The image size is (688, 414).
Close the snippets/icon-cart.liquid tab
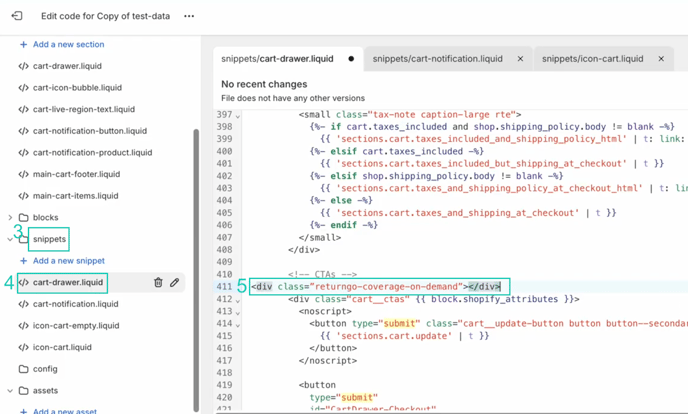point(661,59)
